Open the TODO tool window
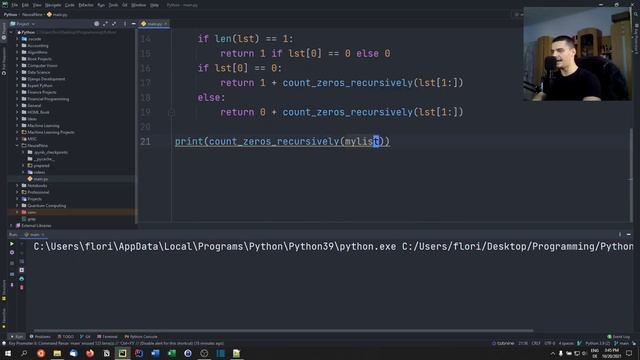 [66, 337]
